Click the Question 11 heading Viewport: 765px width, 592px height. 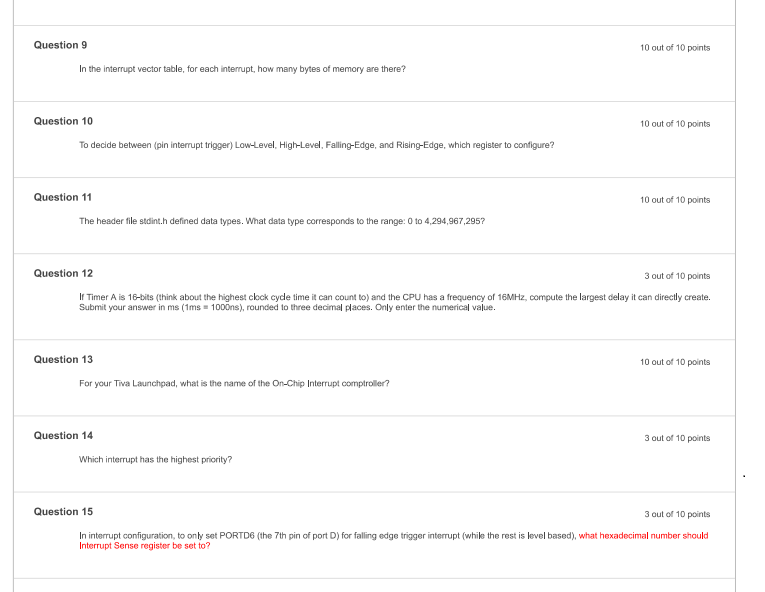(x=62, y=197)
